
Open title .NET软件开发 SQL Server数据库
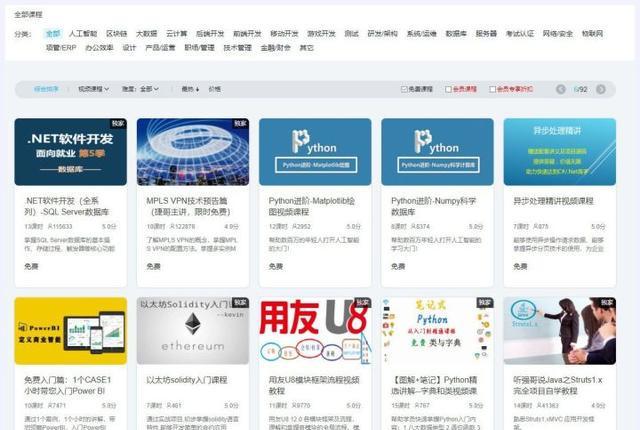[x=67, y=206]
